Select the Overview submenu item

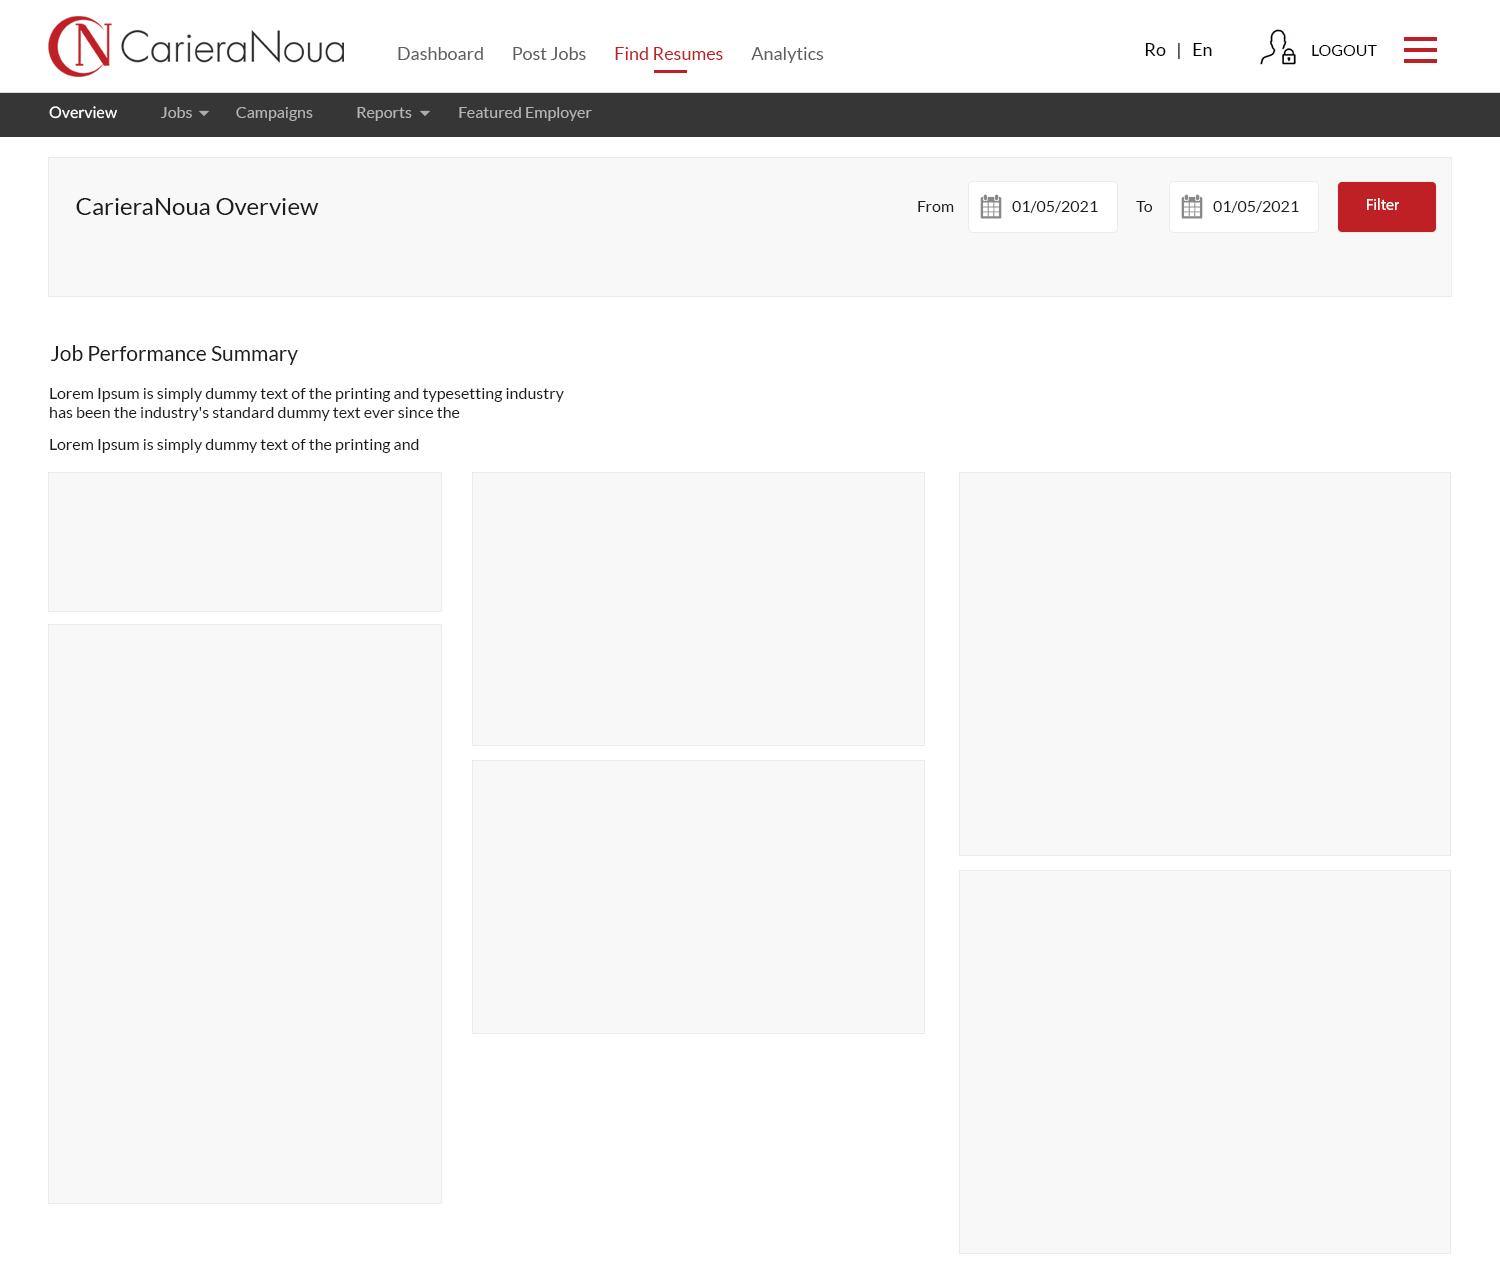click(83, 113)
